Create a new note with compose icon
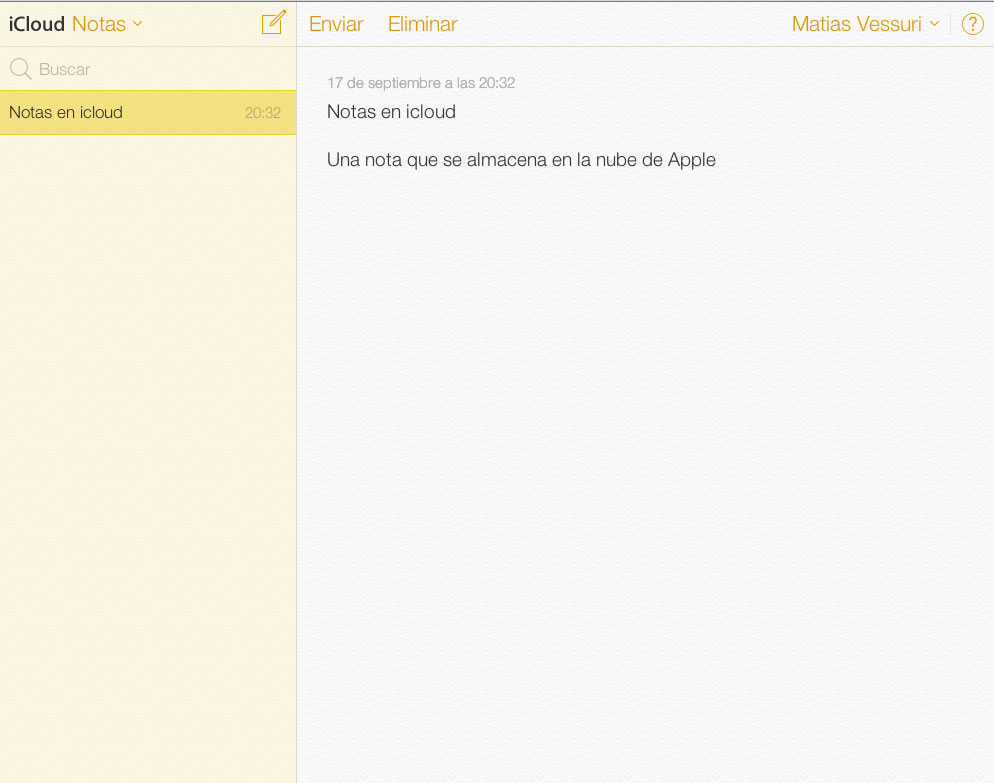Screen dimensions: 994x783 273,23
